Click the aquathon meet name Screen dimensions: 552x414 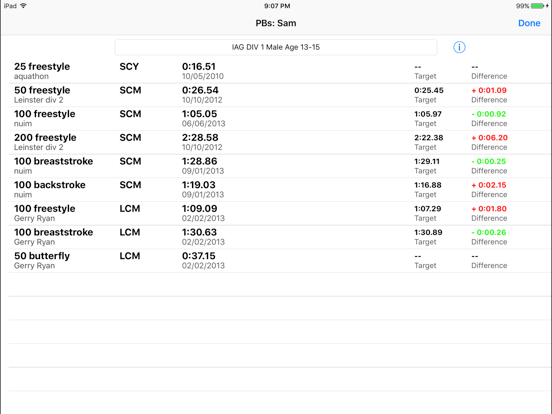coord(31,76)
